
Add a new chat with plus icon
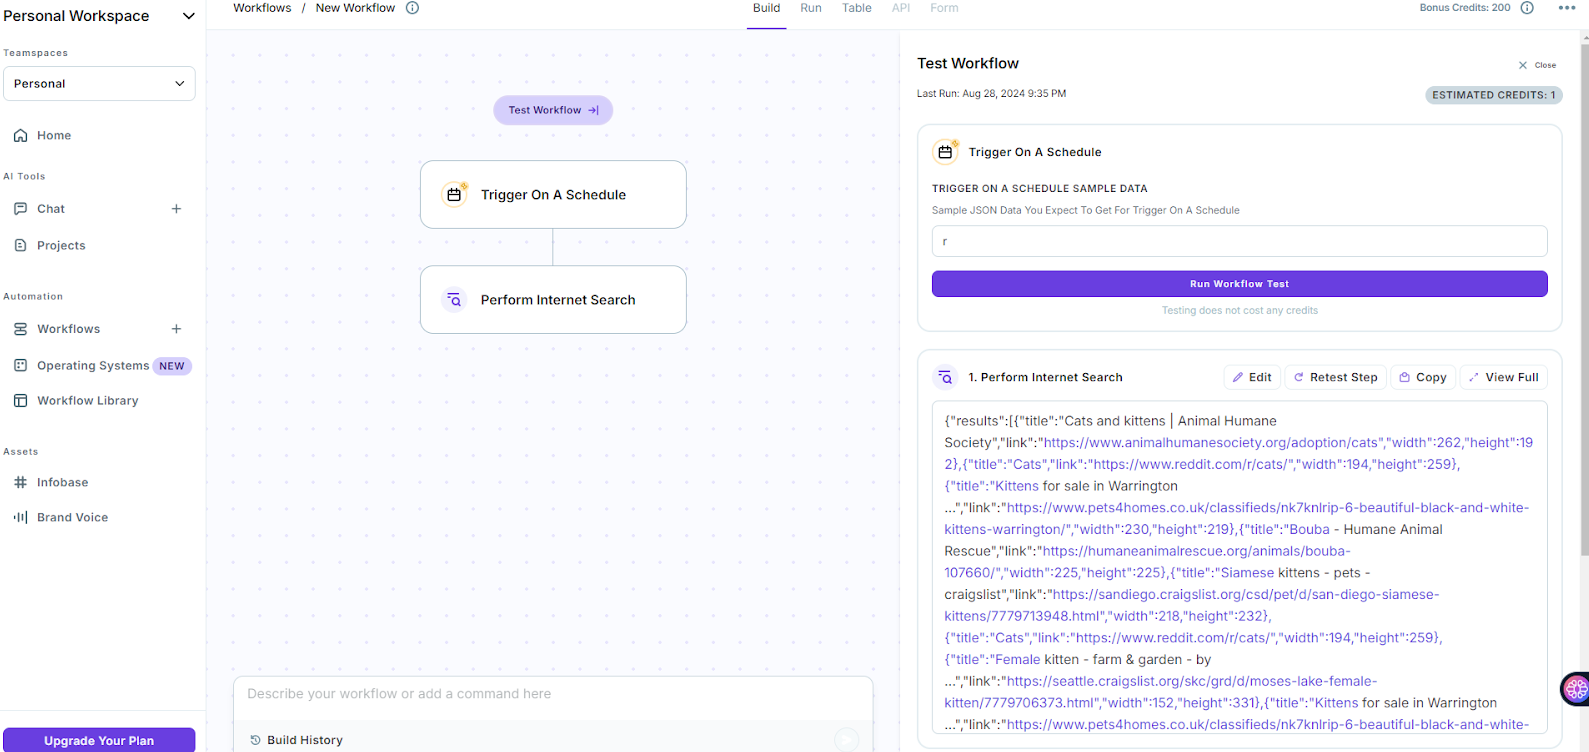point(176,209)
